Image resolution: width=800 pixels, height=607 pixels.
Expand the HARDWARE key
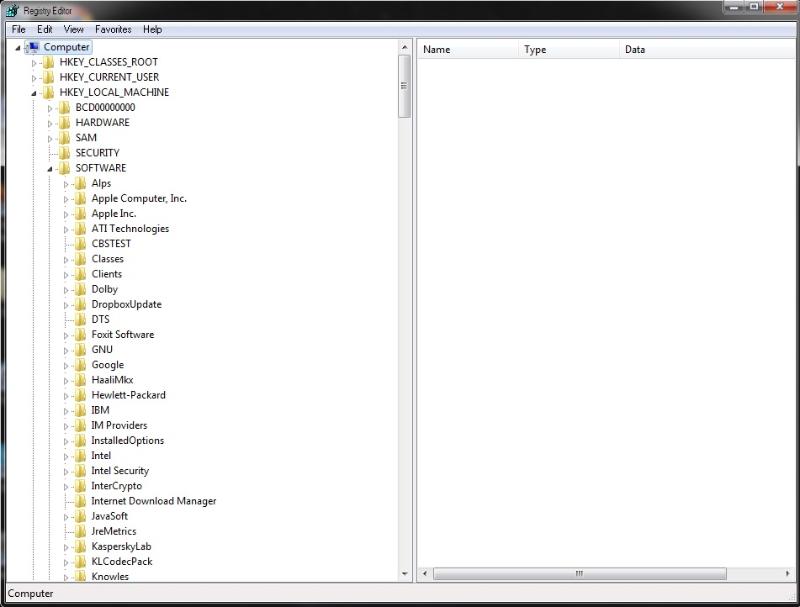pos(50,123)
